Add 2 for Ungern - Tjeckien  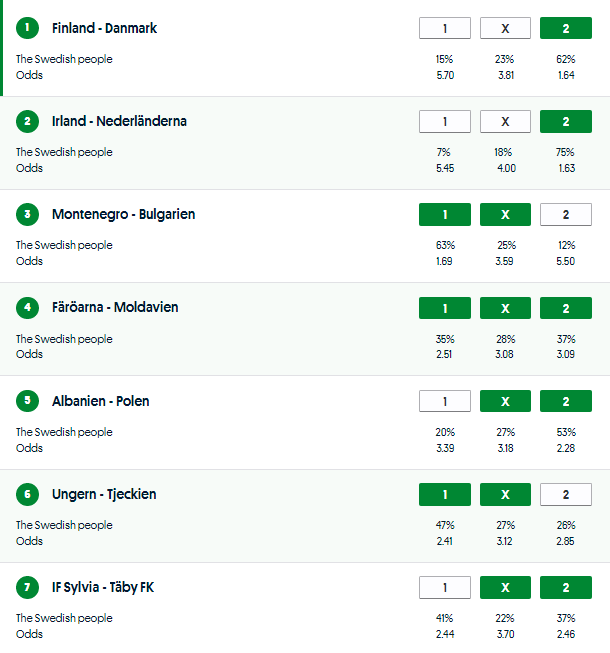565,494
